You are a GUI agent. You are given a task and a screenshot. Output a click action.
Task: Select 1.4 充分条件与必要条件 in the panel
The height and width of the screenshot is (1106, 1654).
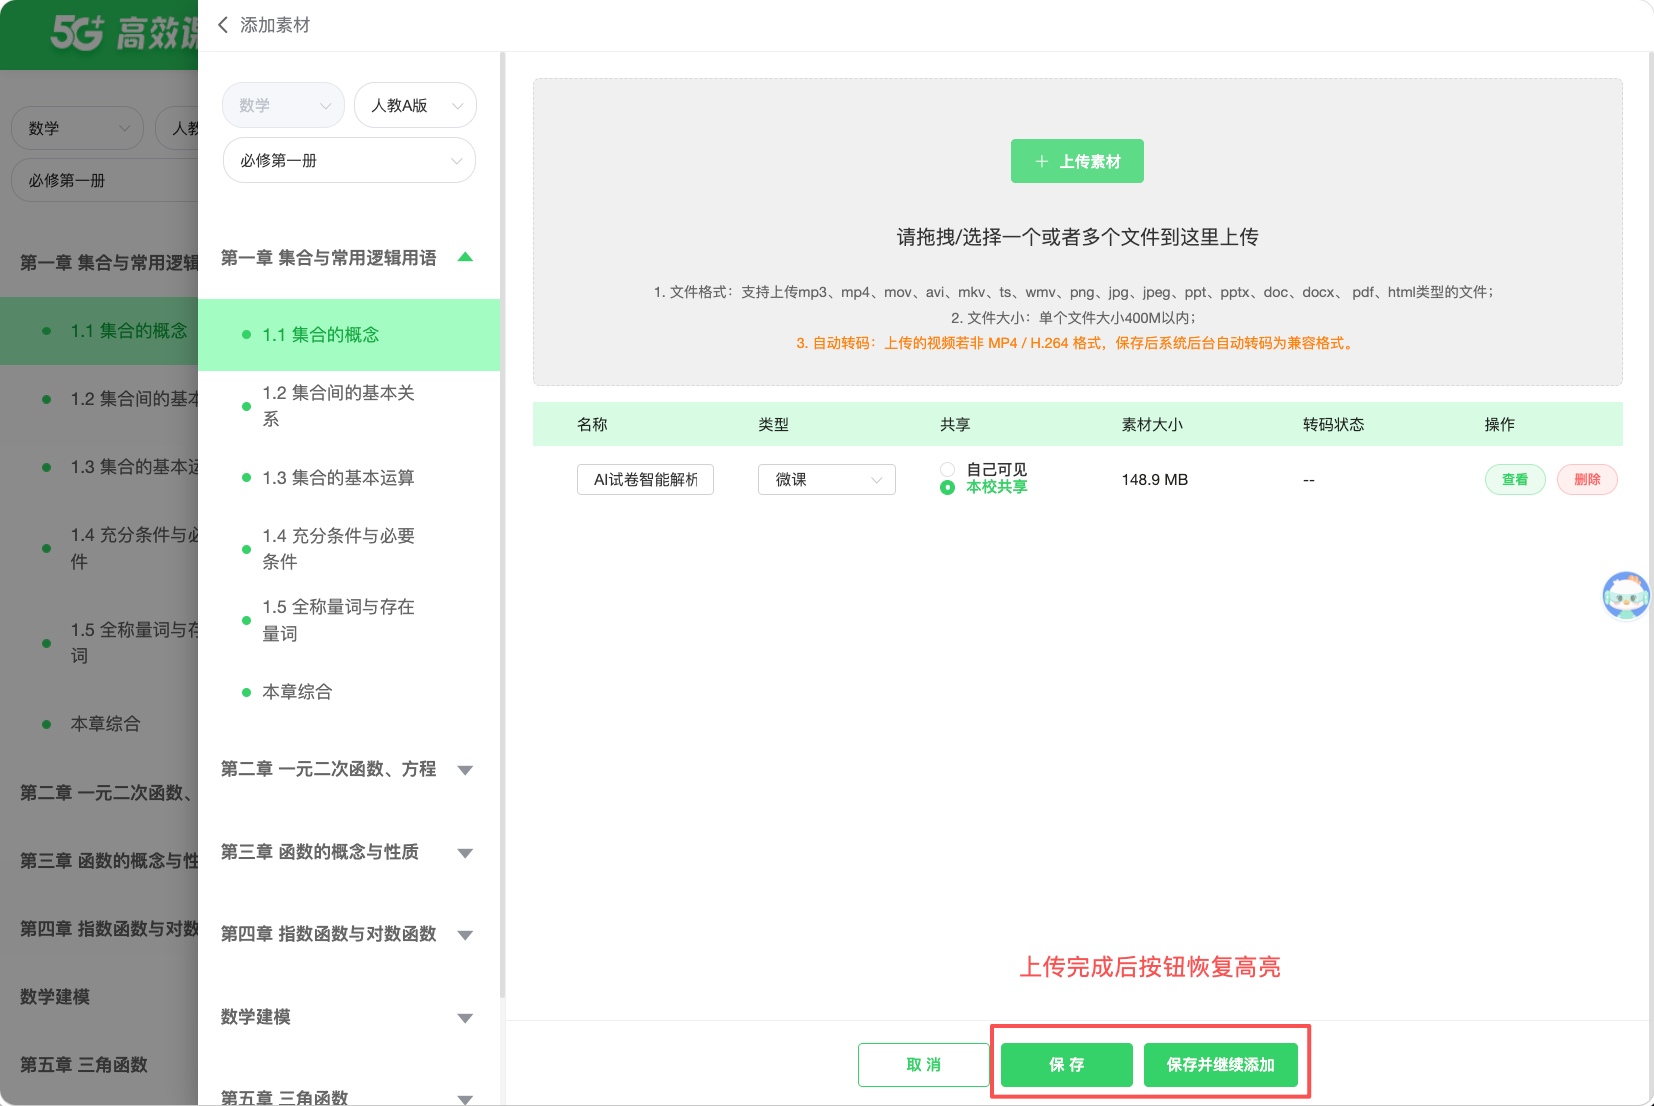click(349, 549)
